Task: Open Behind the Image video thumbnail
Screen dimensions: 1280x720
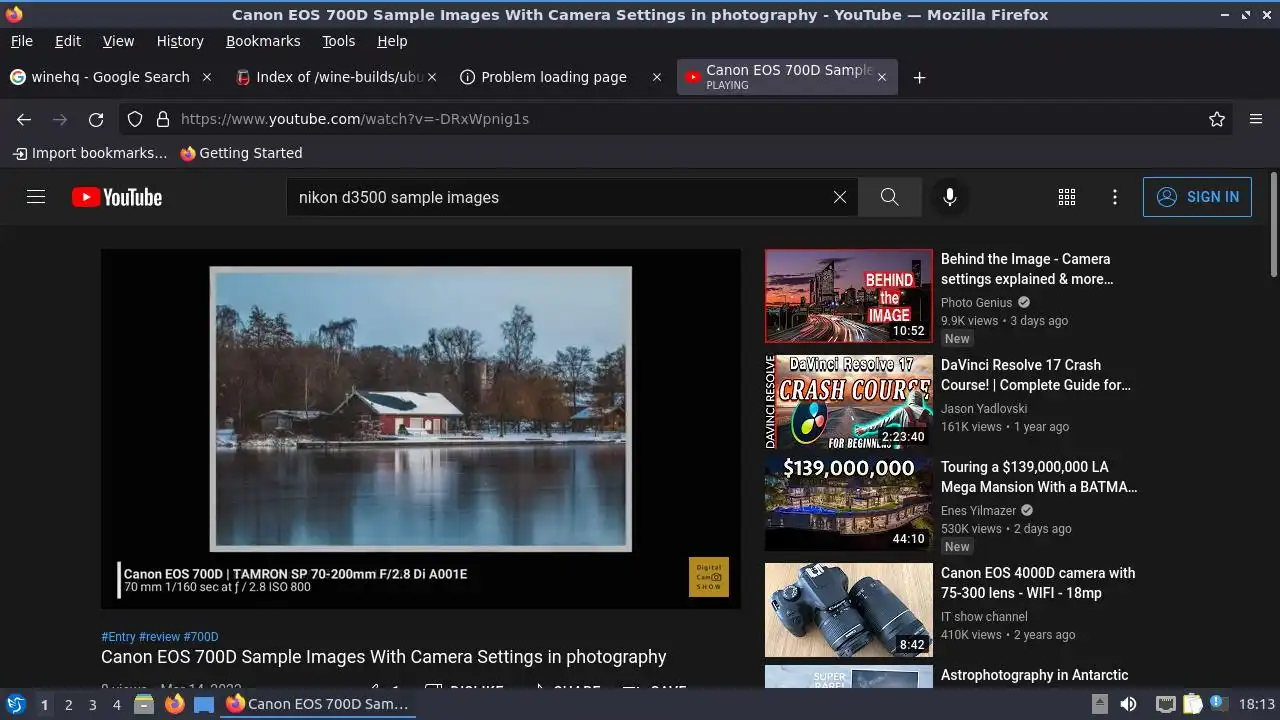Action: 849,296
